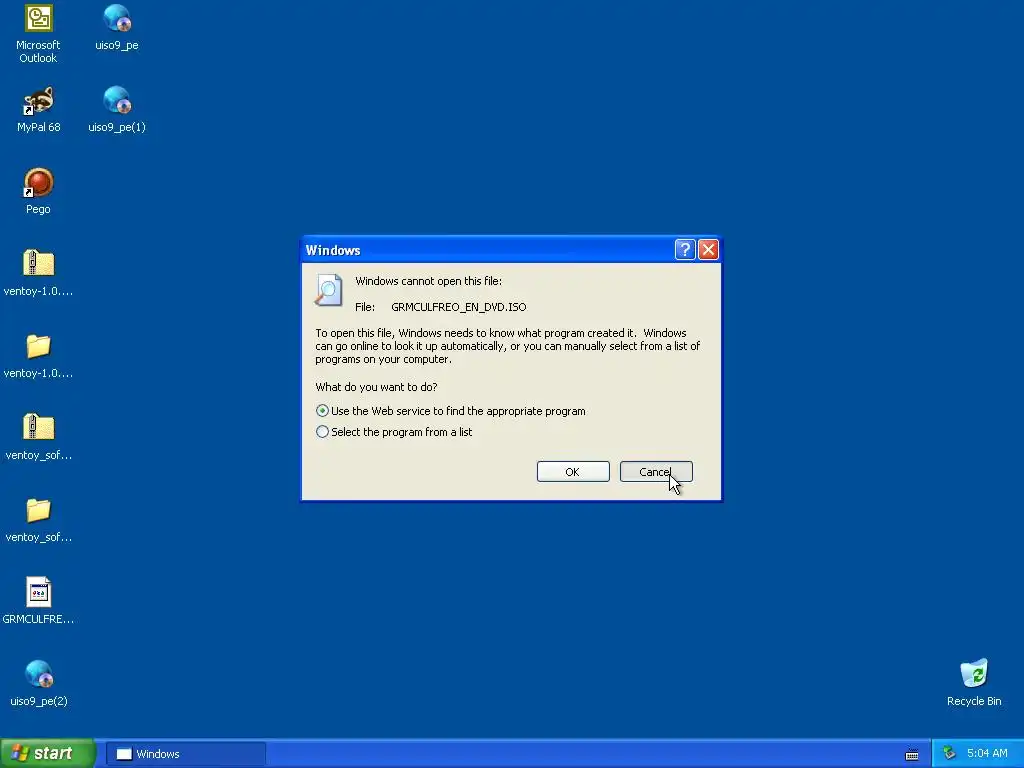Click Cancel in the Windows dialog
The height and width of the screenshot is (768, 1024).
point(656,472)
